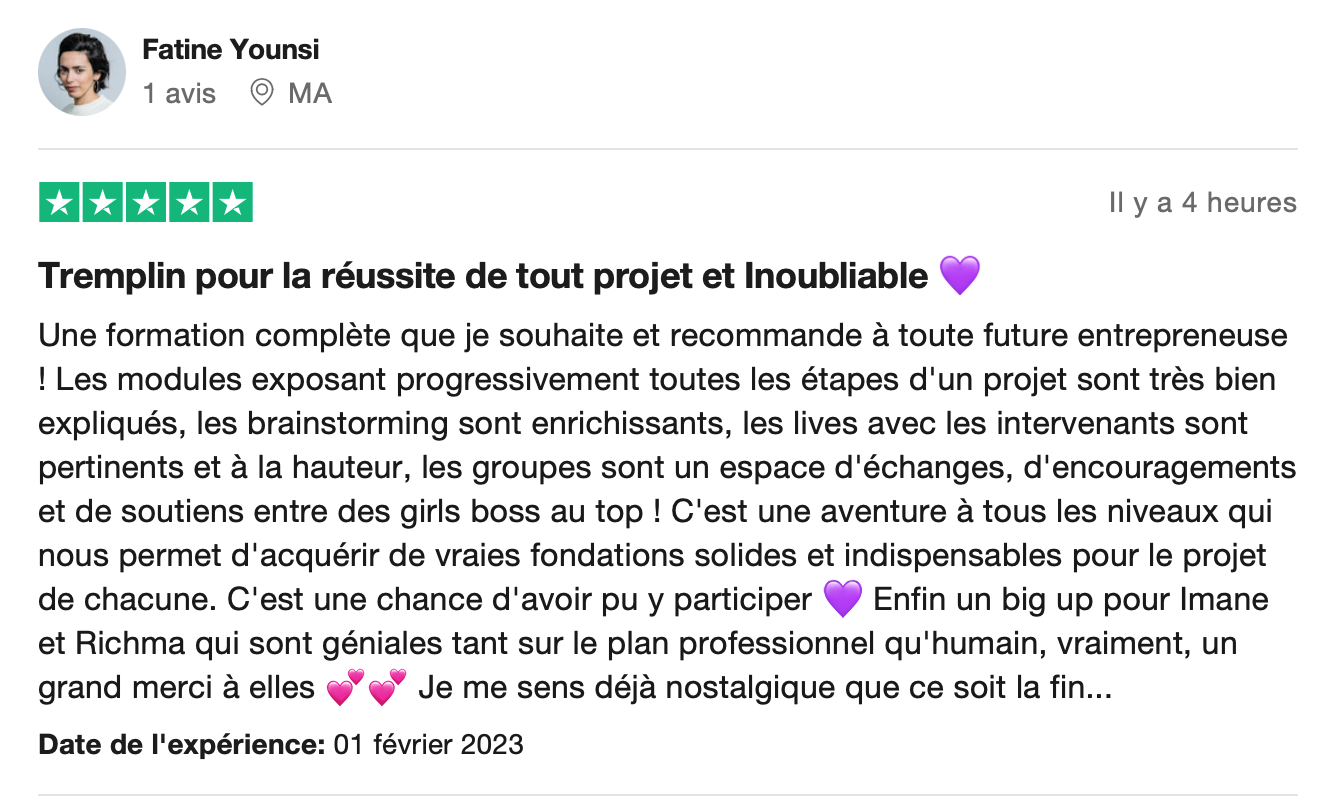Click the purple heart after 'y participer'
The image size is (1328, 800).
tap(842, 600)
